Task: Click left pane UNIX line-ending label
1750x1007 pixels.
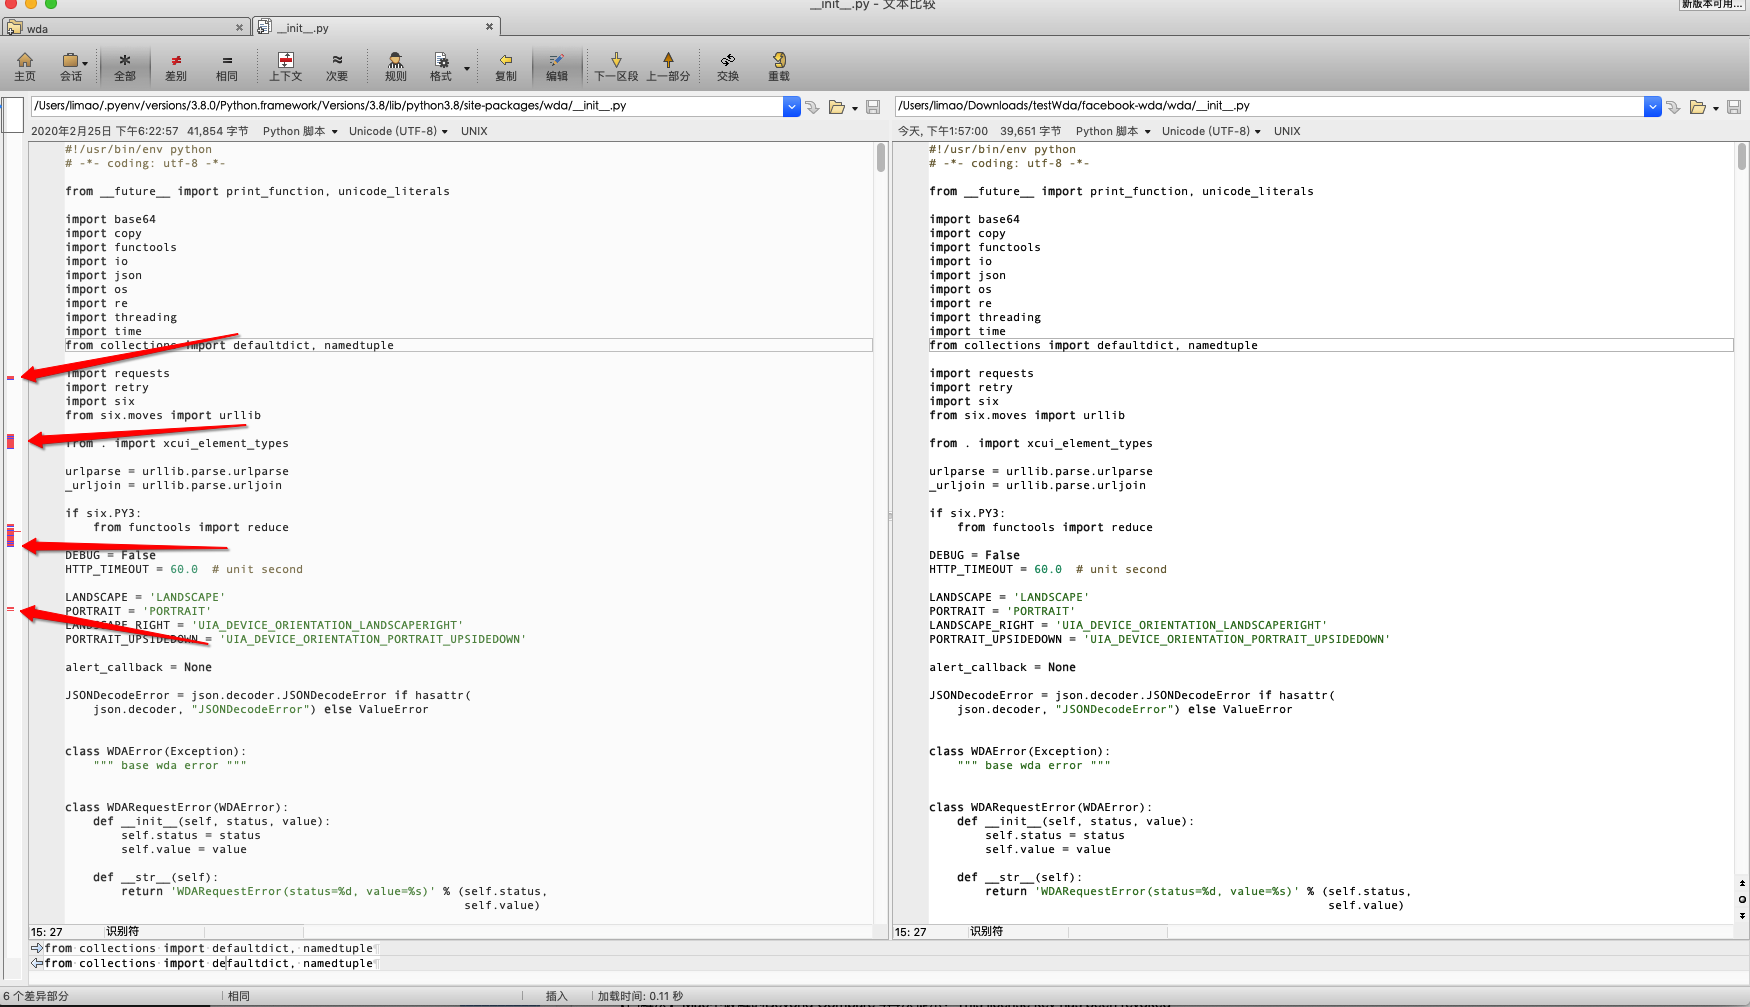Action: pos(474,131)
